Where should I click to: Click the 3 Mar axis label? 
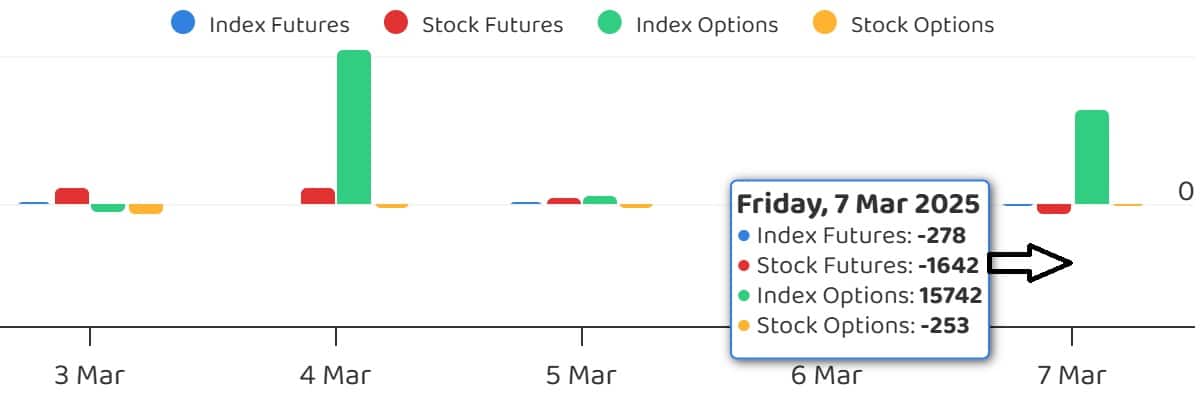tap(90, 375)
